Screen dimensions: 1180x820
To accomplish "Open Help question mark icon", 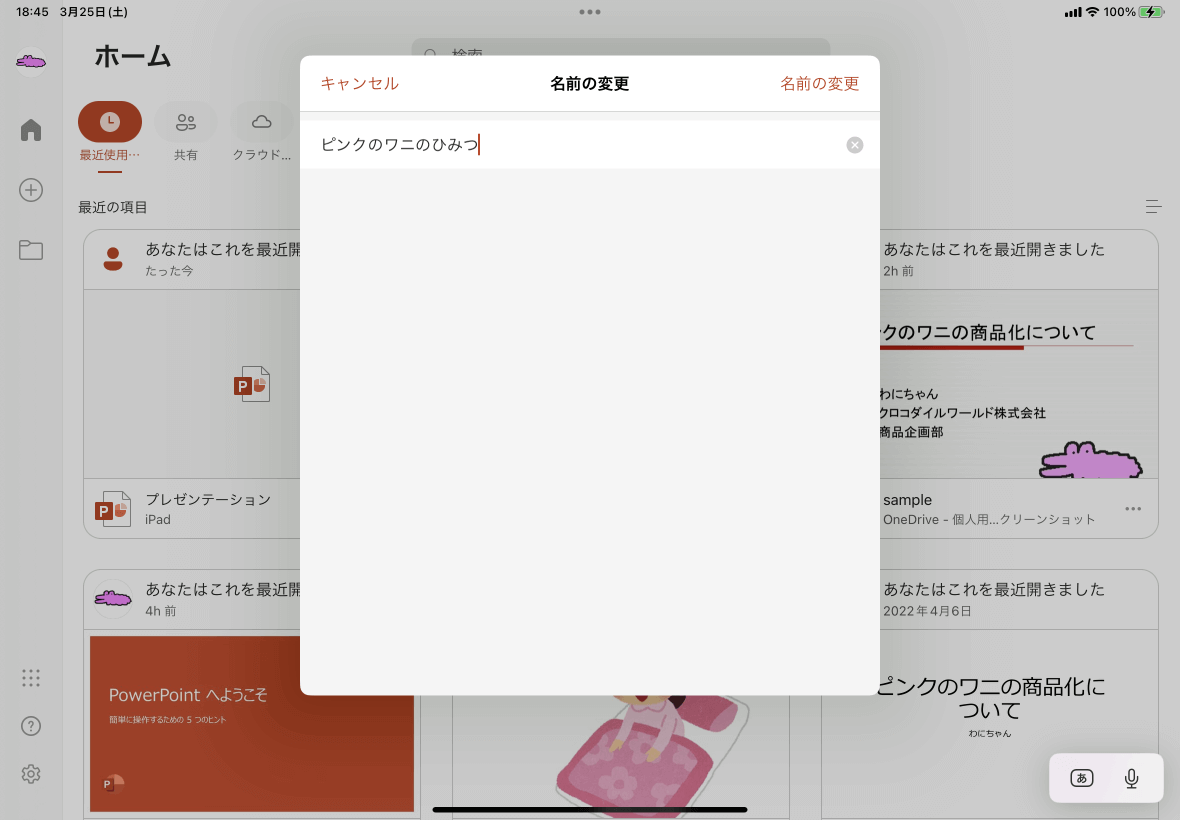I will coord(31,726).
